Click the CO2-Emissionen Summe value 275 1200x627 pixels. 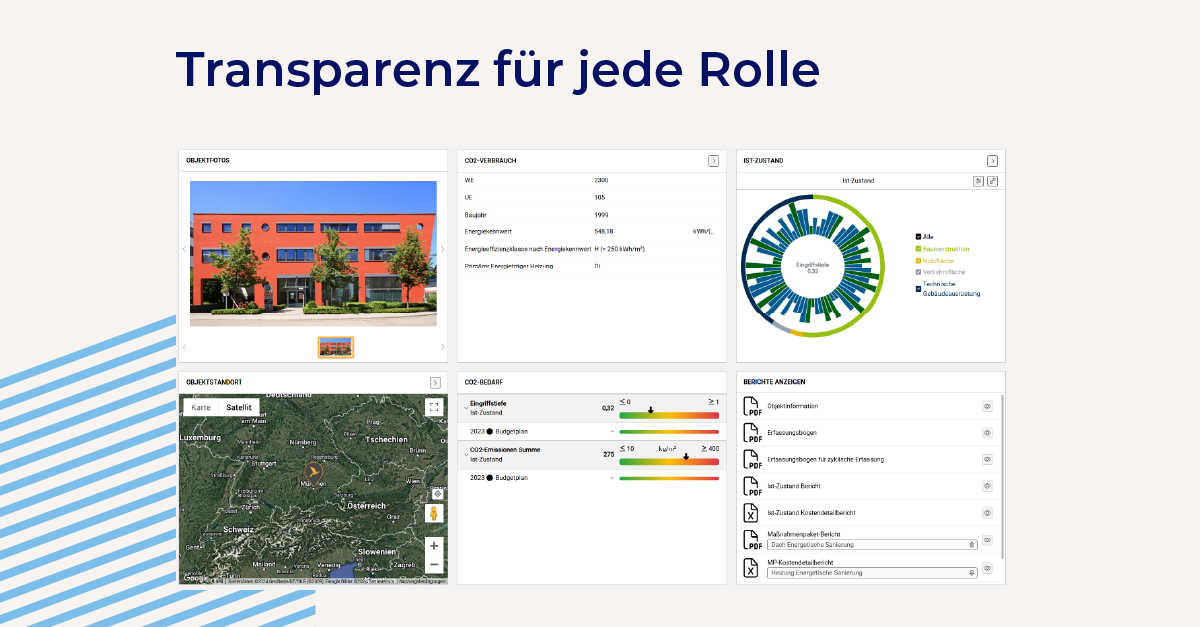click(x=607, y=455)
